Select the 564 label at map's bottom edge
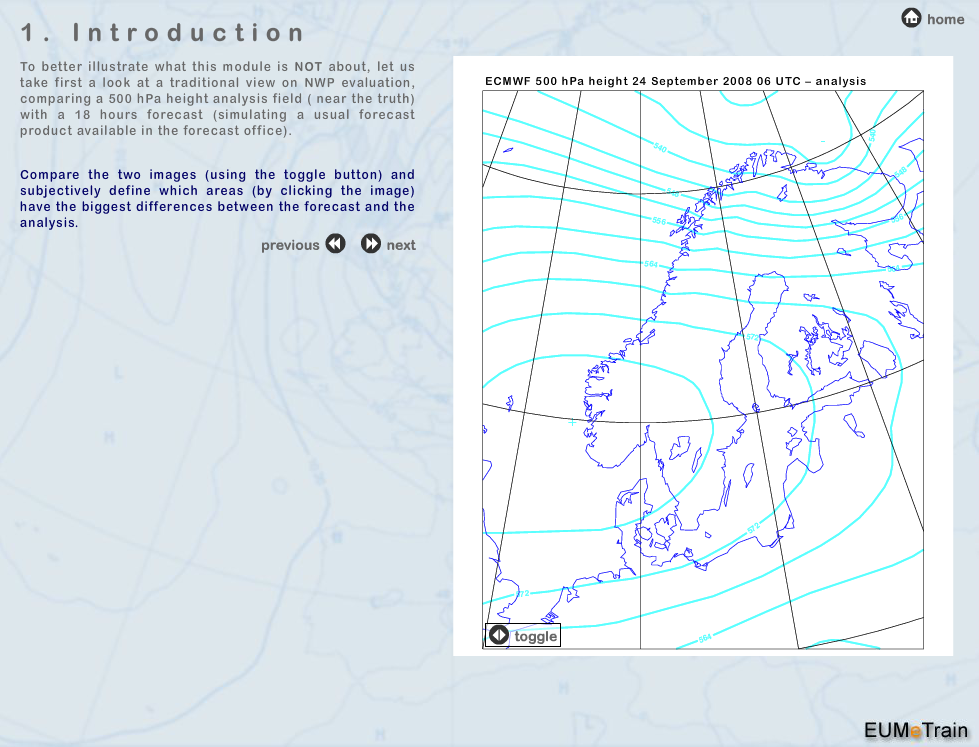Viewport: 979px width, 747px height. coord(704,637)
